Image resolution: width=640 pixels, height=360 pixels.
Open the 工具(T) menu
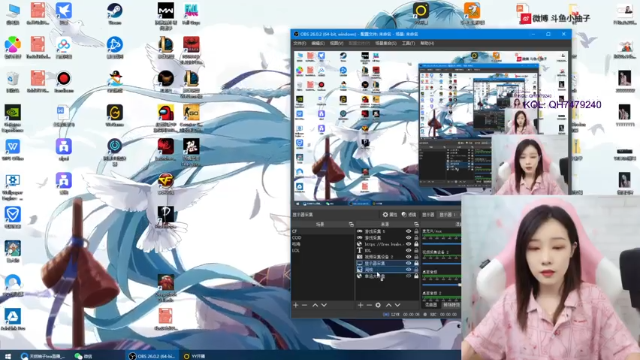pyautogui.click(x=409, y=43)
